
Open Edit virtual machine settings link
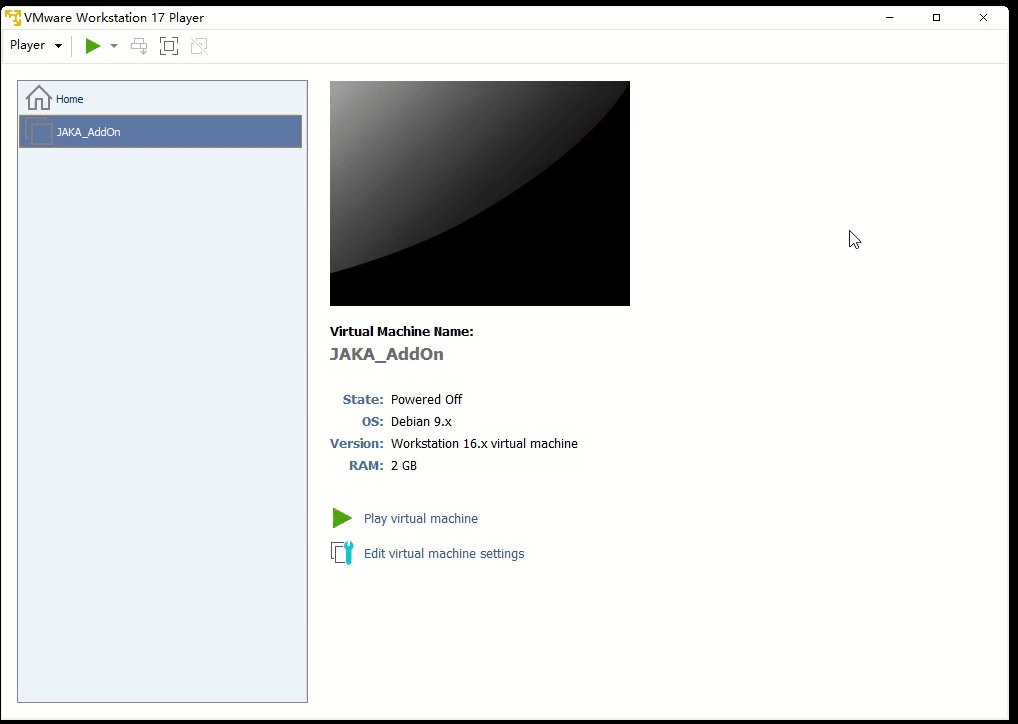444,553
